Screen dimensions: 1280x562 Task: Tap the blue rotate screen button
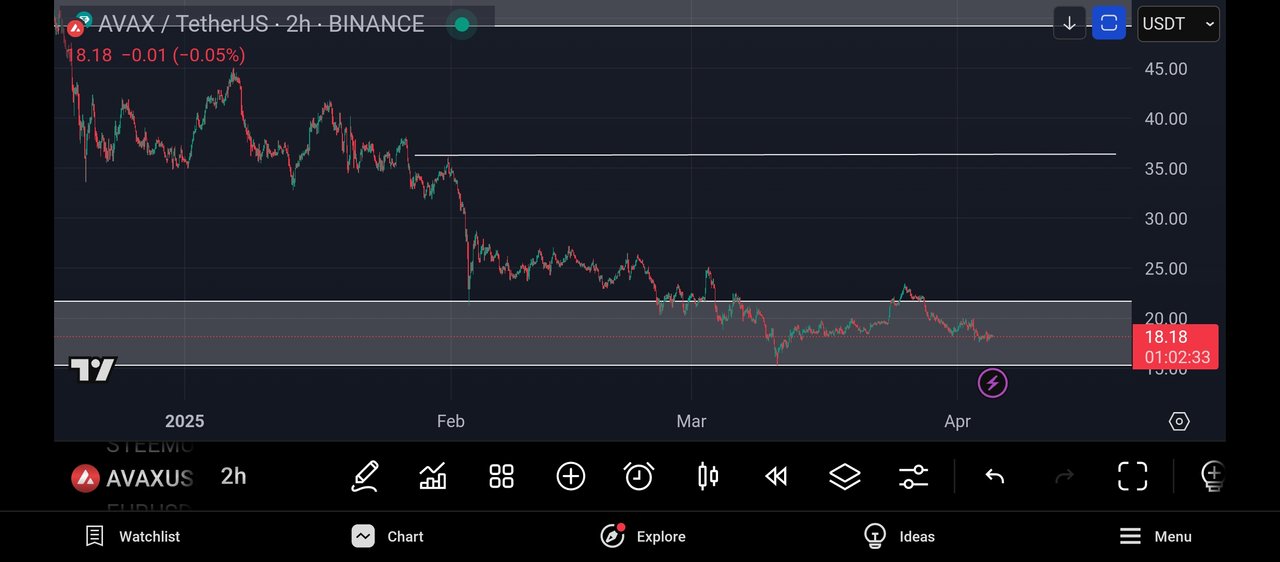[x=1109, y=24]
